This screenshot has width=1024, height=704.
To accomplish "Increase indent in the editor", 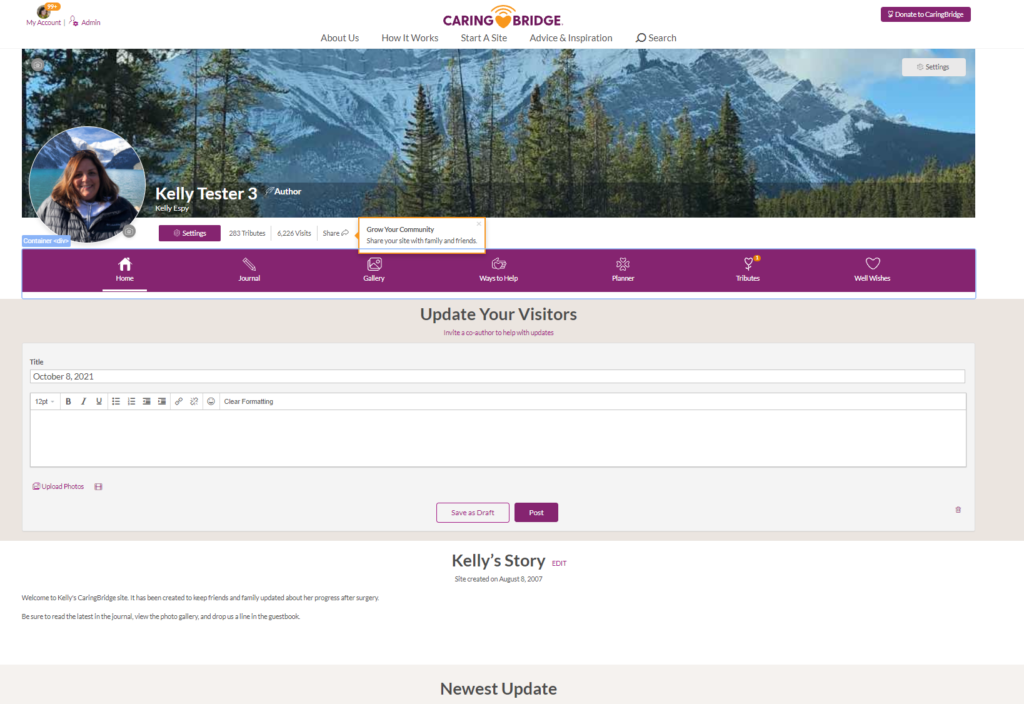I will [x=162, y=402].
